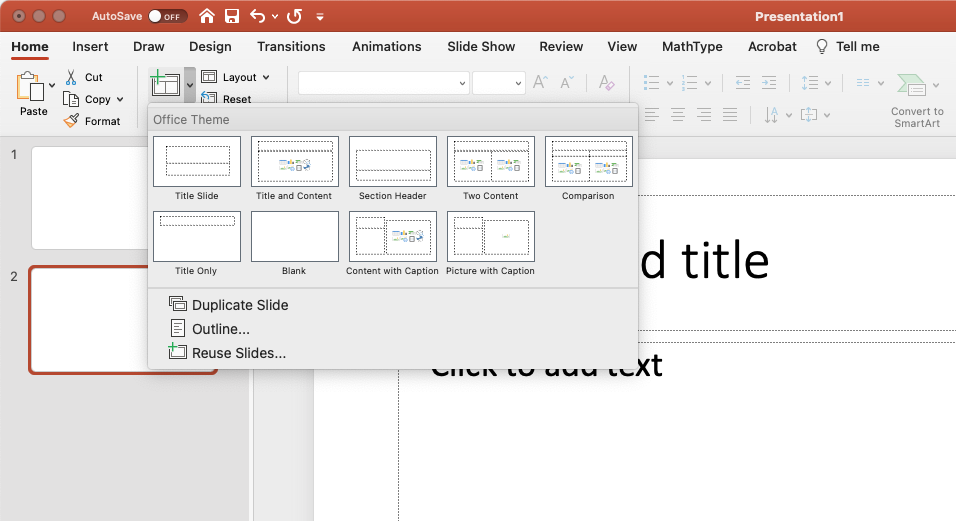The width and height of the screenshot is (956, 521).
Task: Expand the font name combo box
Action: (x=462, y=84)
